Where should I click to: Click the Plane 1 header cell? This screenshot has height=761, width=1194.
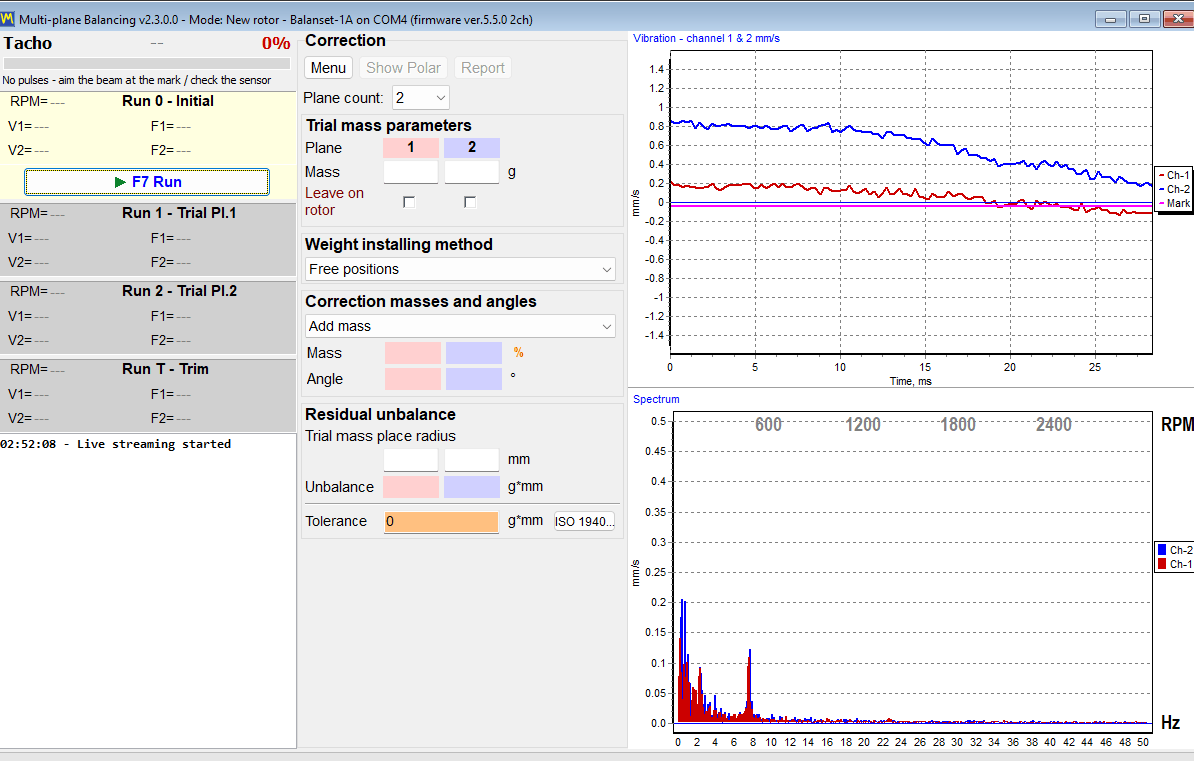click(x=410, y=148)
